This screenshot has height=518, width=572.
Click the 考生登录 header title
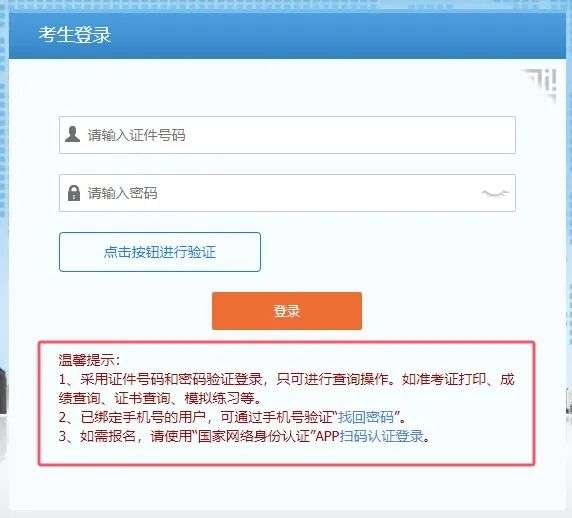75,35
